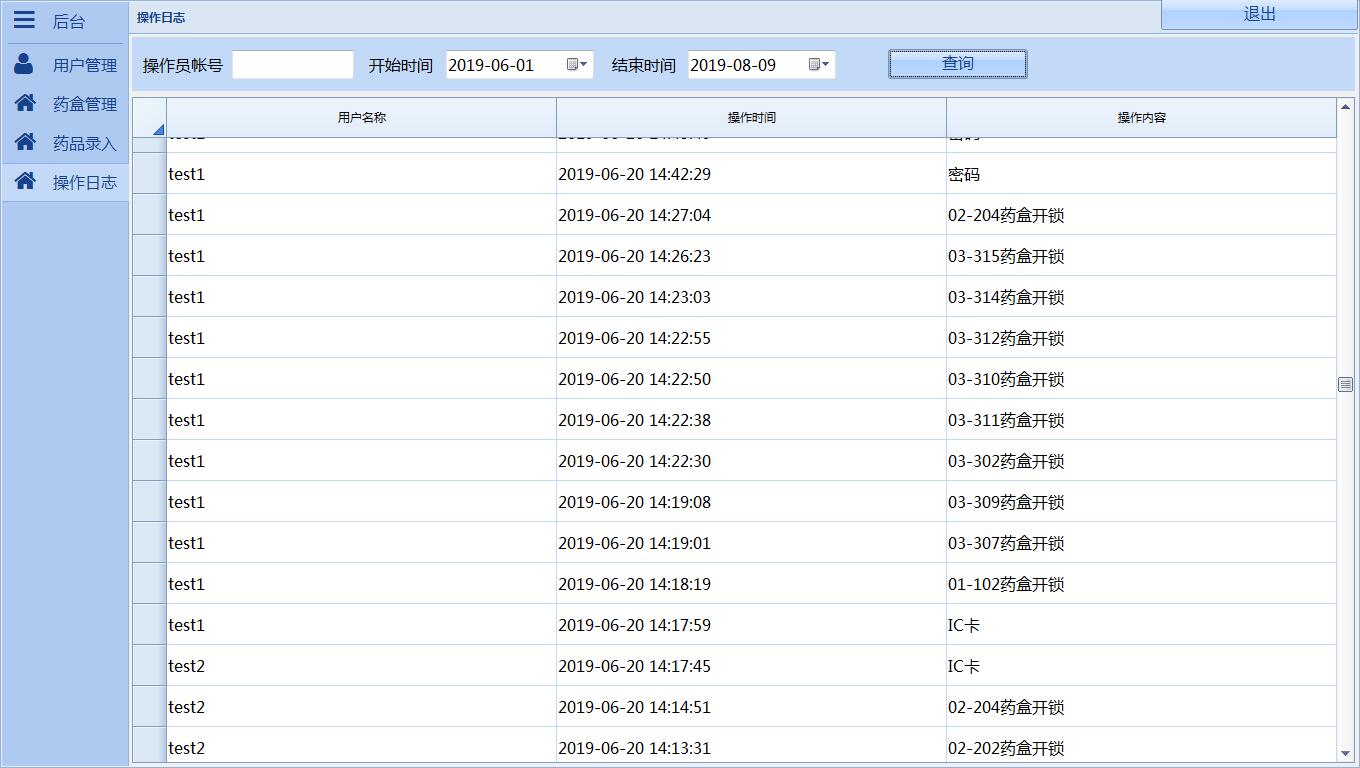Click the hamburger menu icon beside 后台
1360x768 pixels.
pos(24,20)
